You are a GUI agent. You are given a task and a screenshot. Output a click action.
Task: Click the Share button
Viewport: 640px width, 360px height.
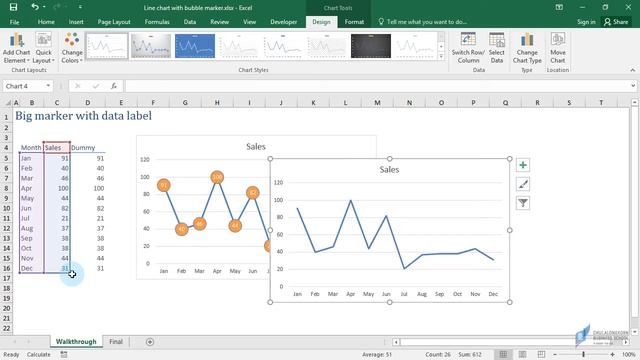tap(616, 22)
